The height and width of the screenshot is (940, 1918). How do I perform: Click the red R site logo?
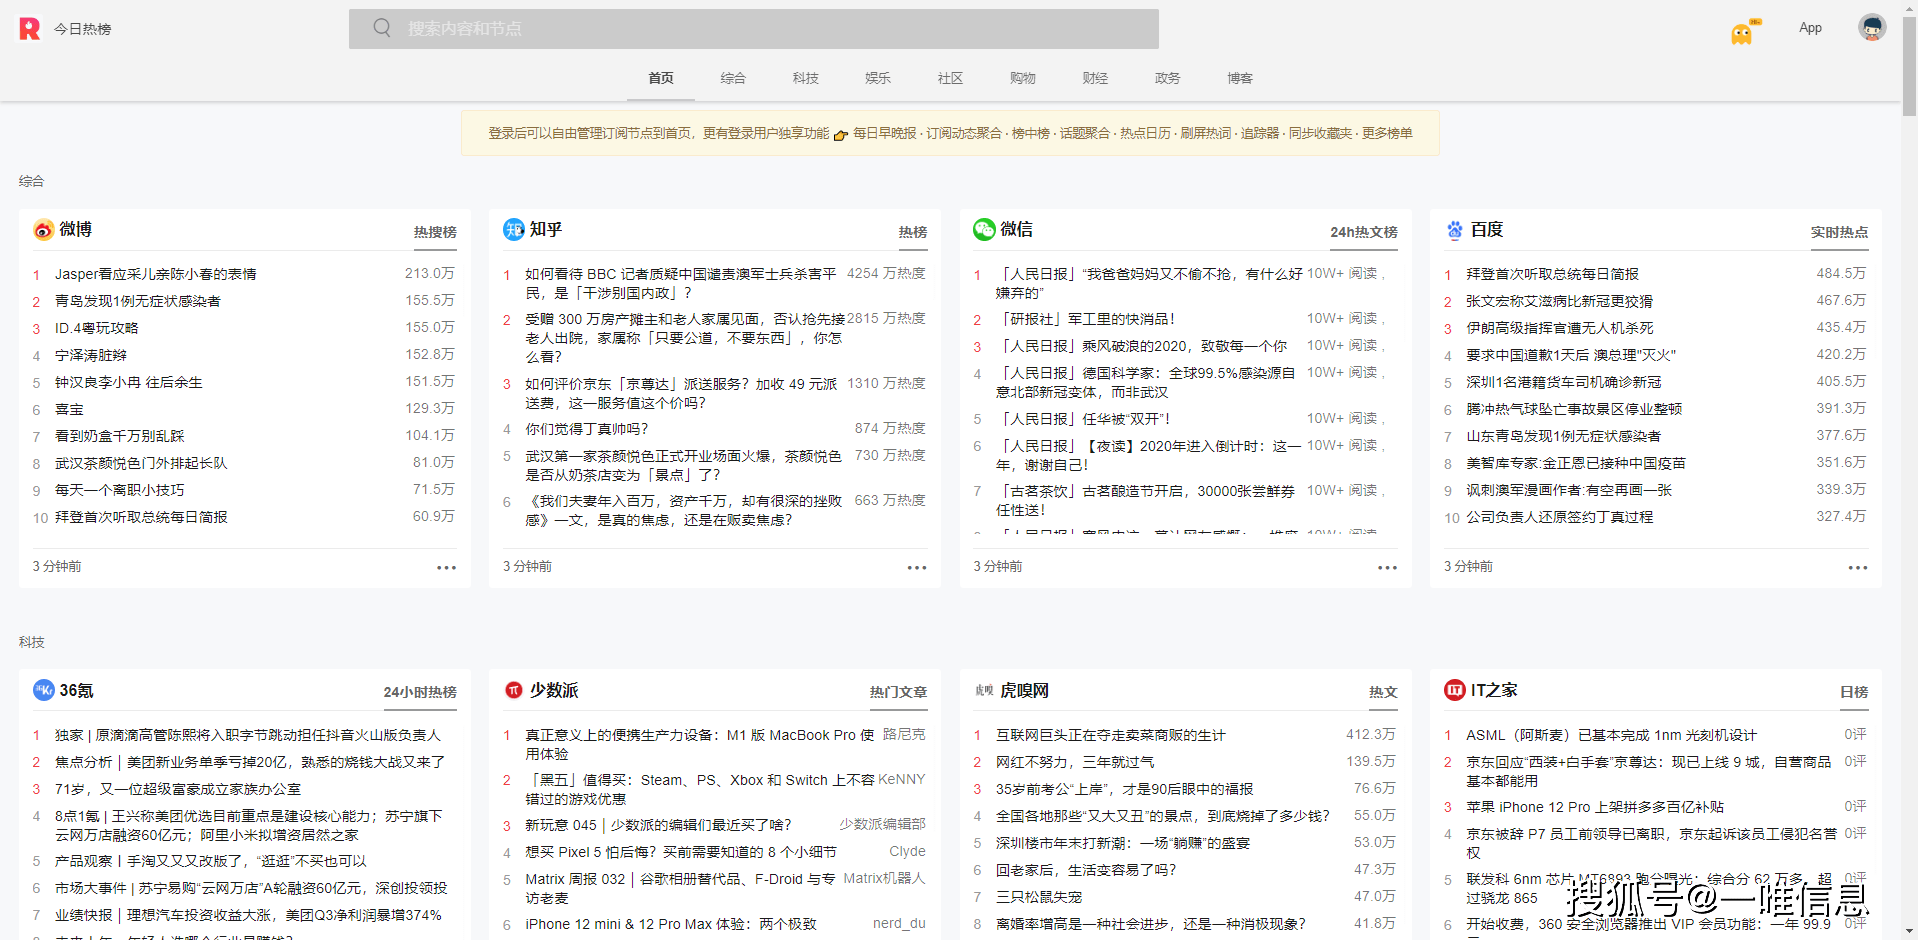30,29
